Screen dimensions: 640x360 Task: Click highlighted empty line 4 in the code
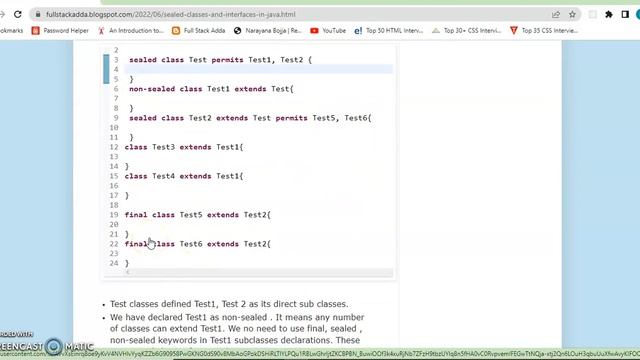[258, 69]
